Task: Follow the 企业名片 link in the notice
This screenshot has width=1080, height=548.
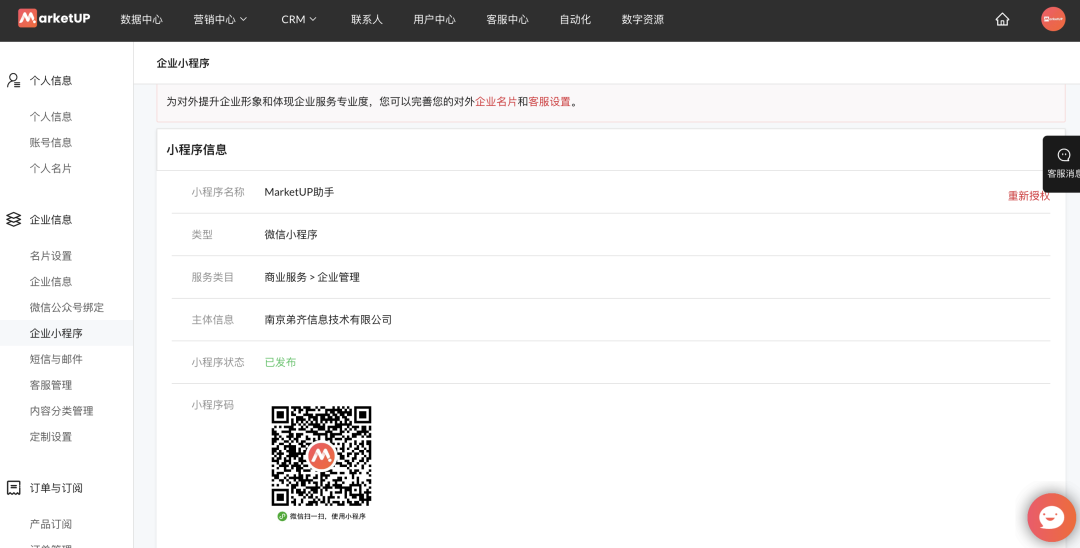Action: pos(496,102)
